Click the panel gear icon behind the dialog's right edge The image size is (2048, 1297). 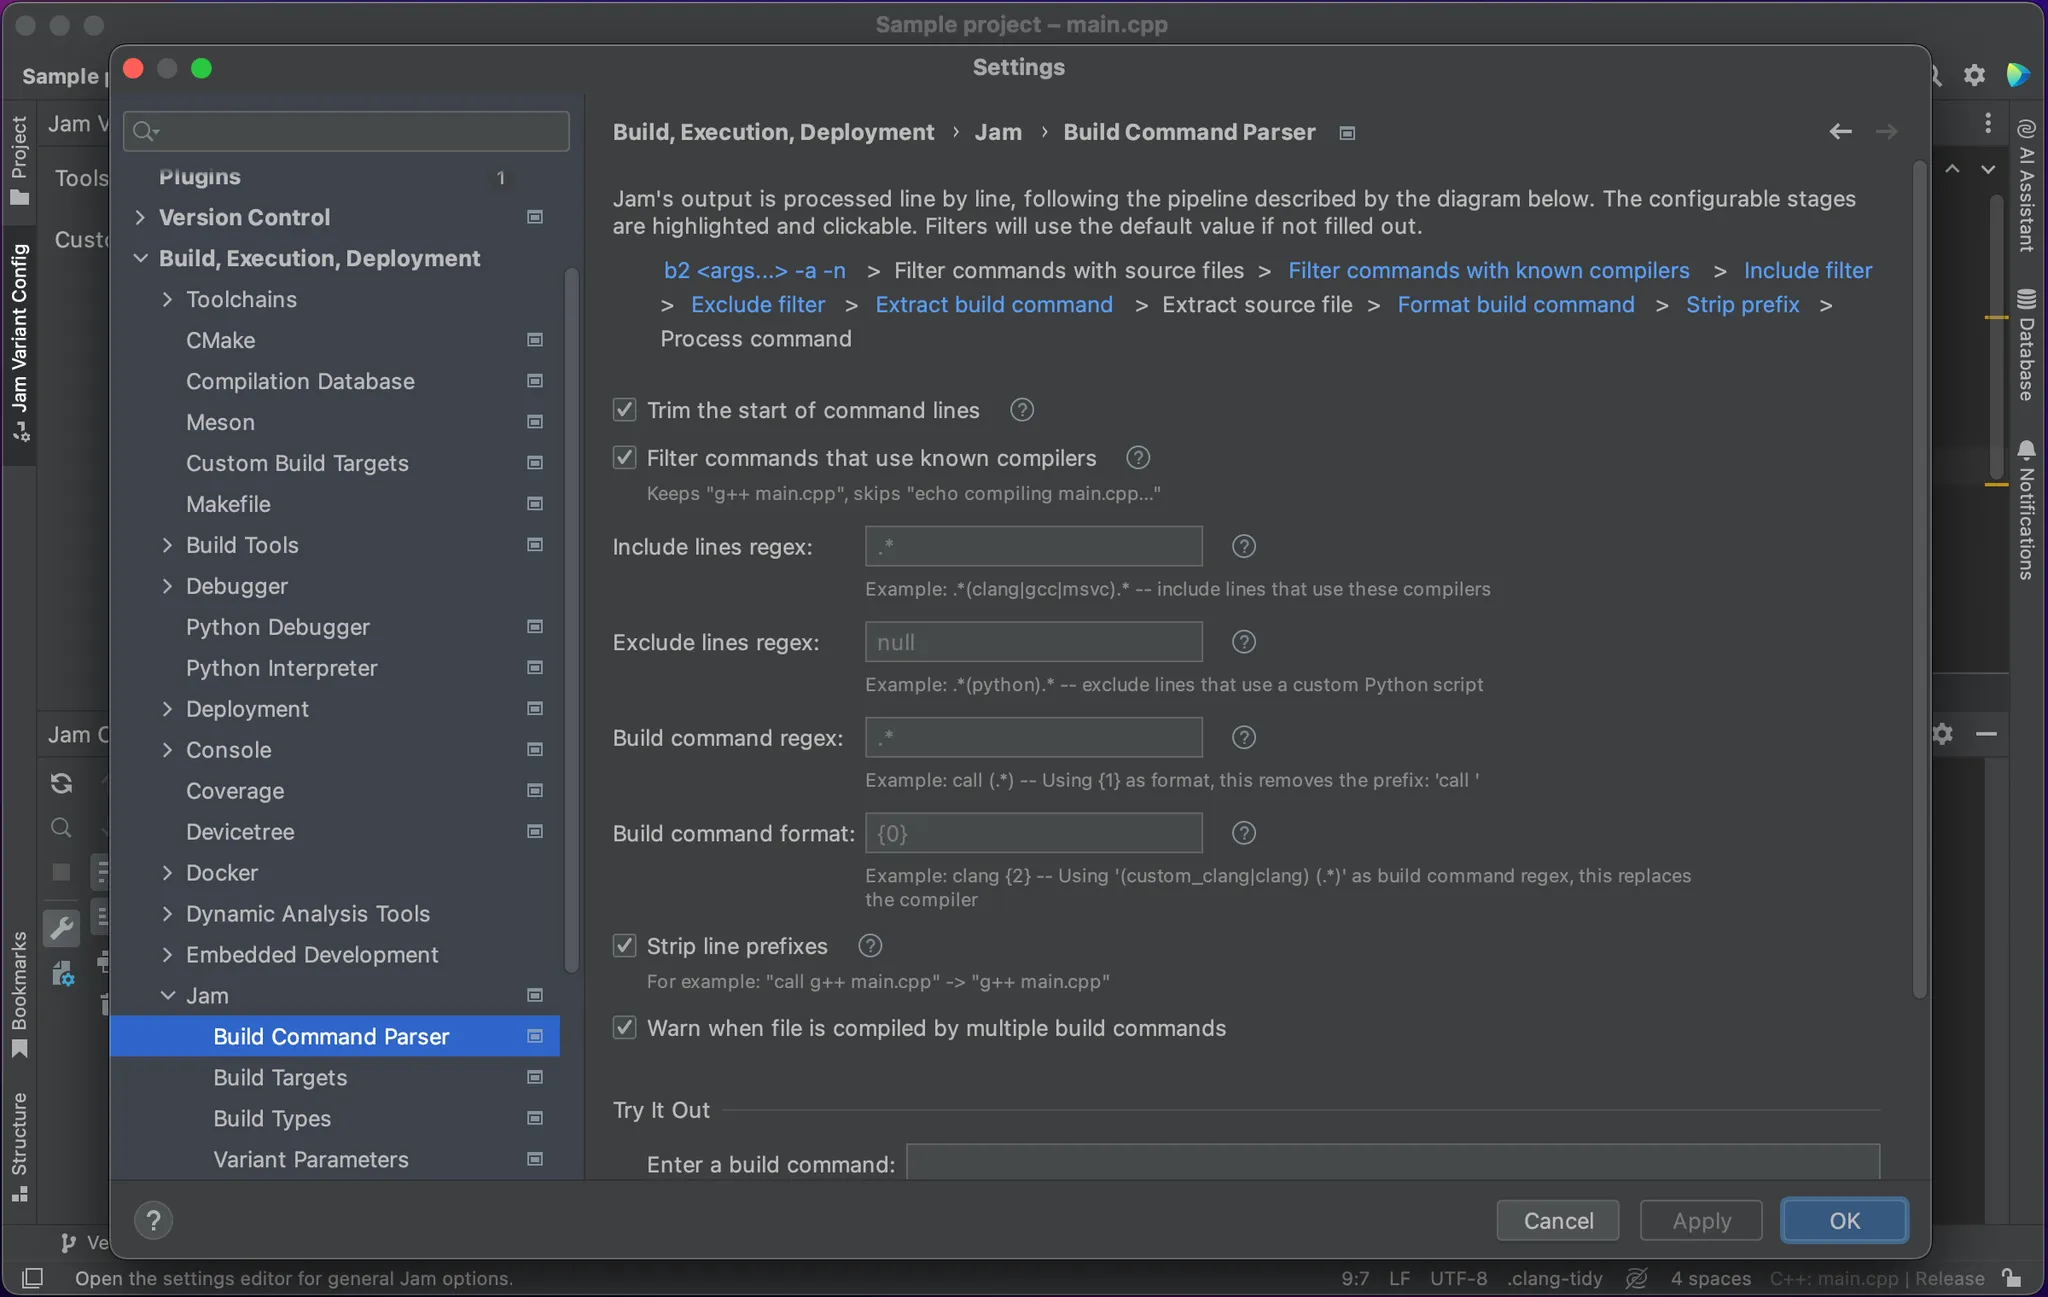[1942, 734]
